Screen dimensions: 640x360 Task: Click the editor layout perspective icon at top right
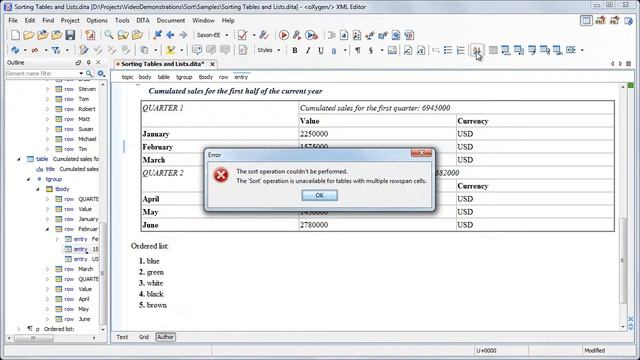click(x=586, y=20)
